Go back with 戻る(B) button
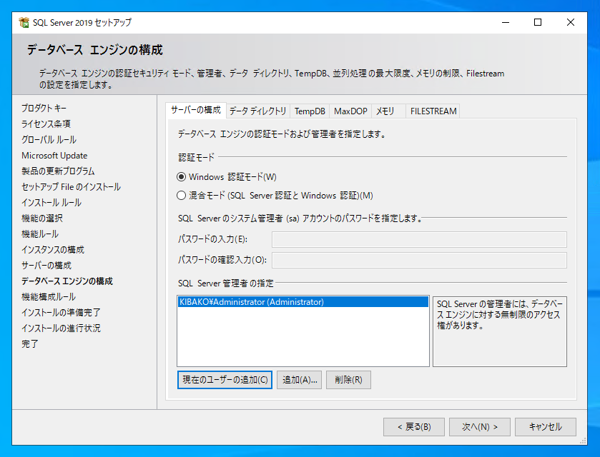600x457 pixels. pyautogui.click(x=414, y=427)
